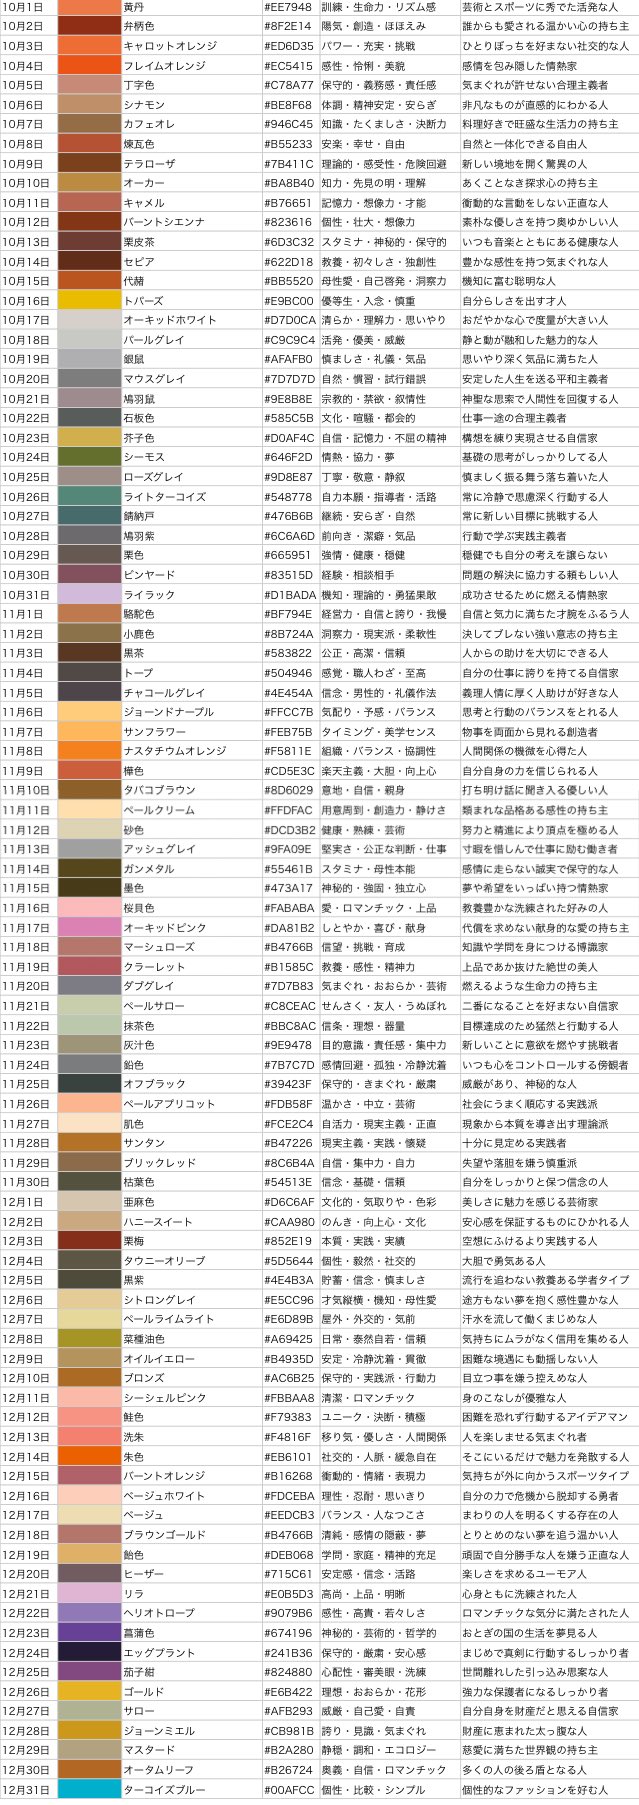The height and width of the screenshot is (1805, 639).
Task: Select the color name パールグレイ
Action: [x=154, y=340]
